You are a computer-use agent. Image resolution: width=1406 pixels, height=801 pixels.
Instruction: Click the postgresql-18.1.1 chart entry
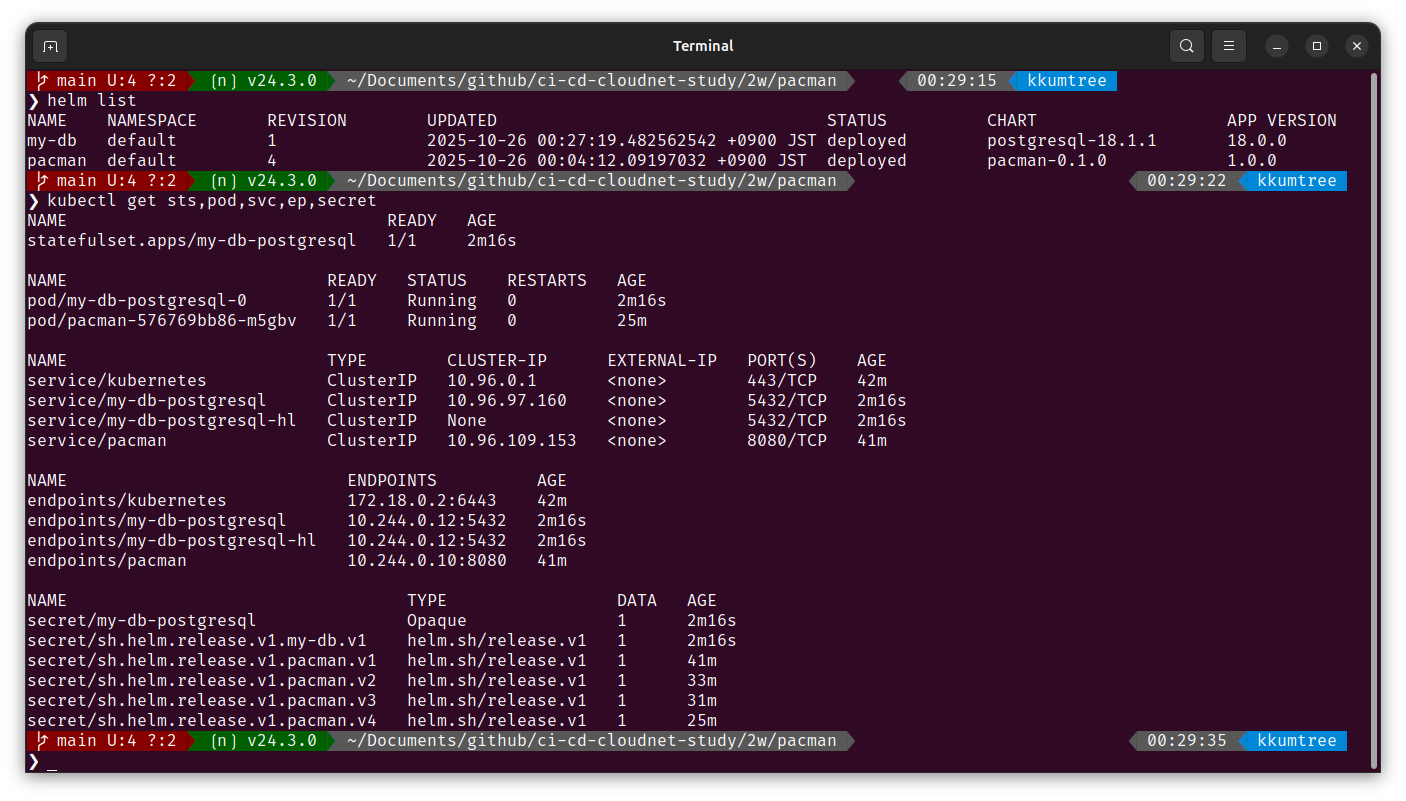pyautogui.click(x=1072, y=140)
